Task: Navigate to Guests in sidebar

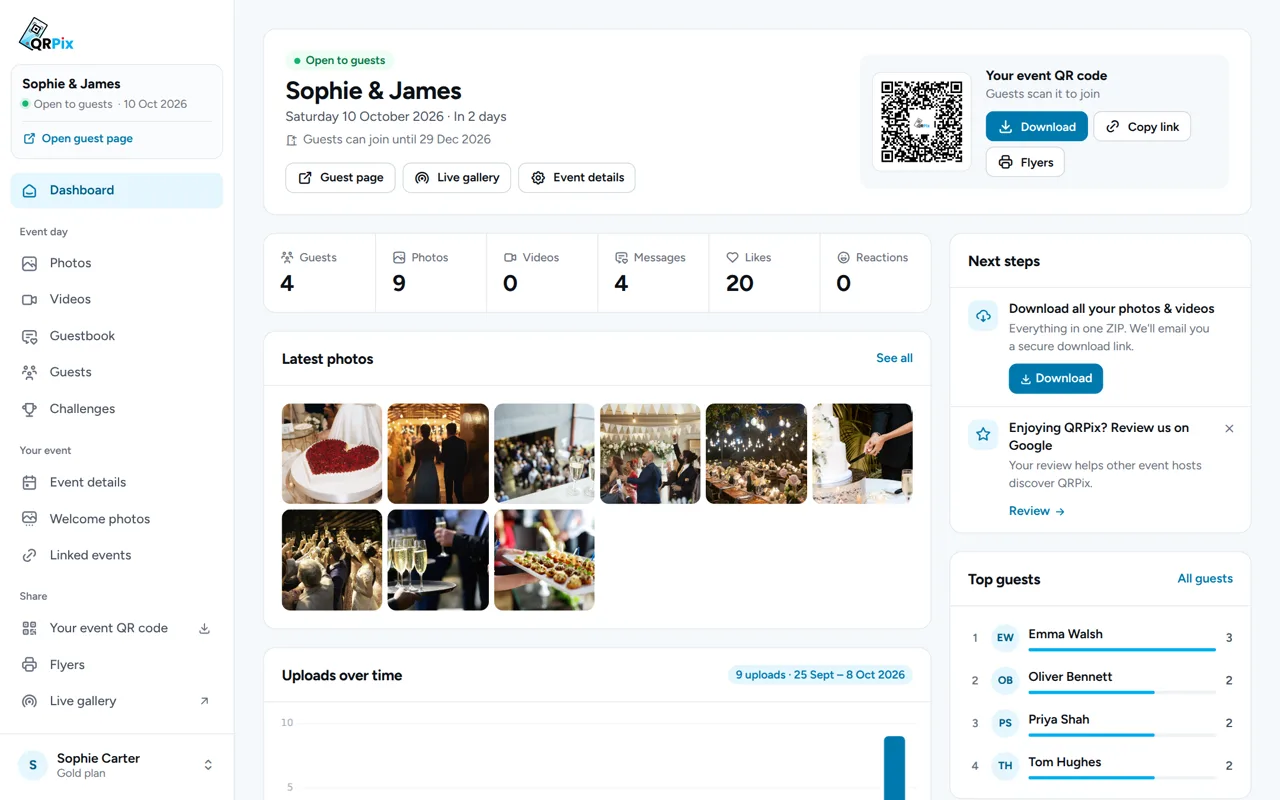Action: [117, 372]
